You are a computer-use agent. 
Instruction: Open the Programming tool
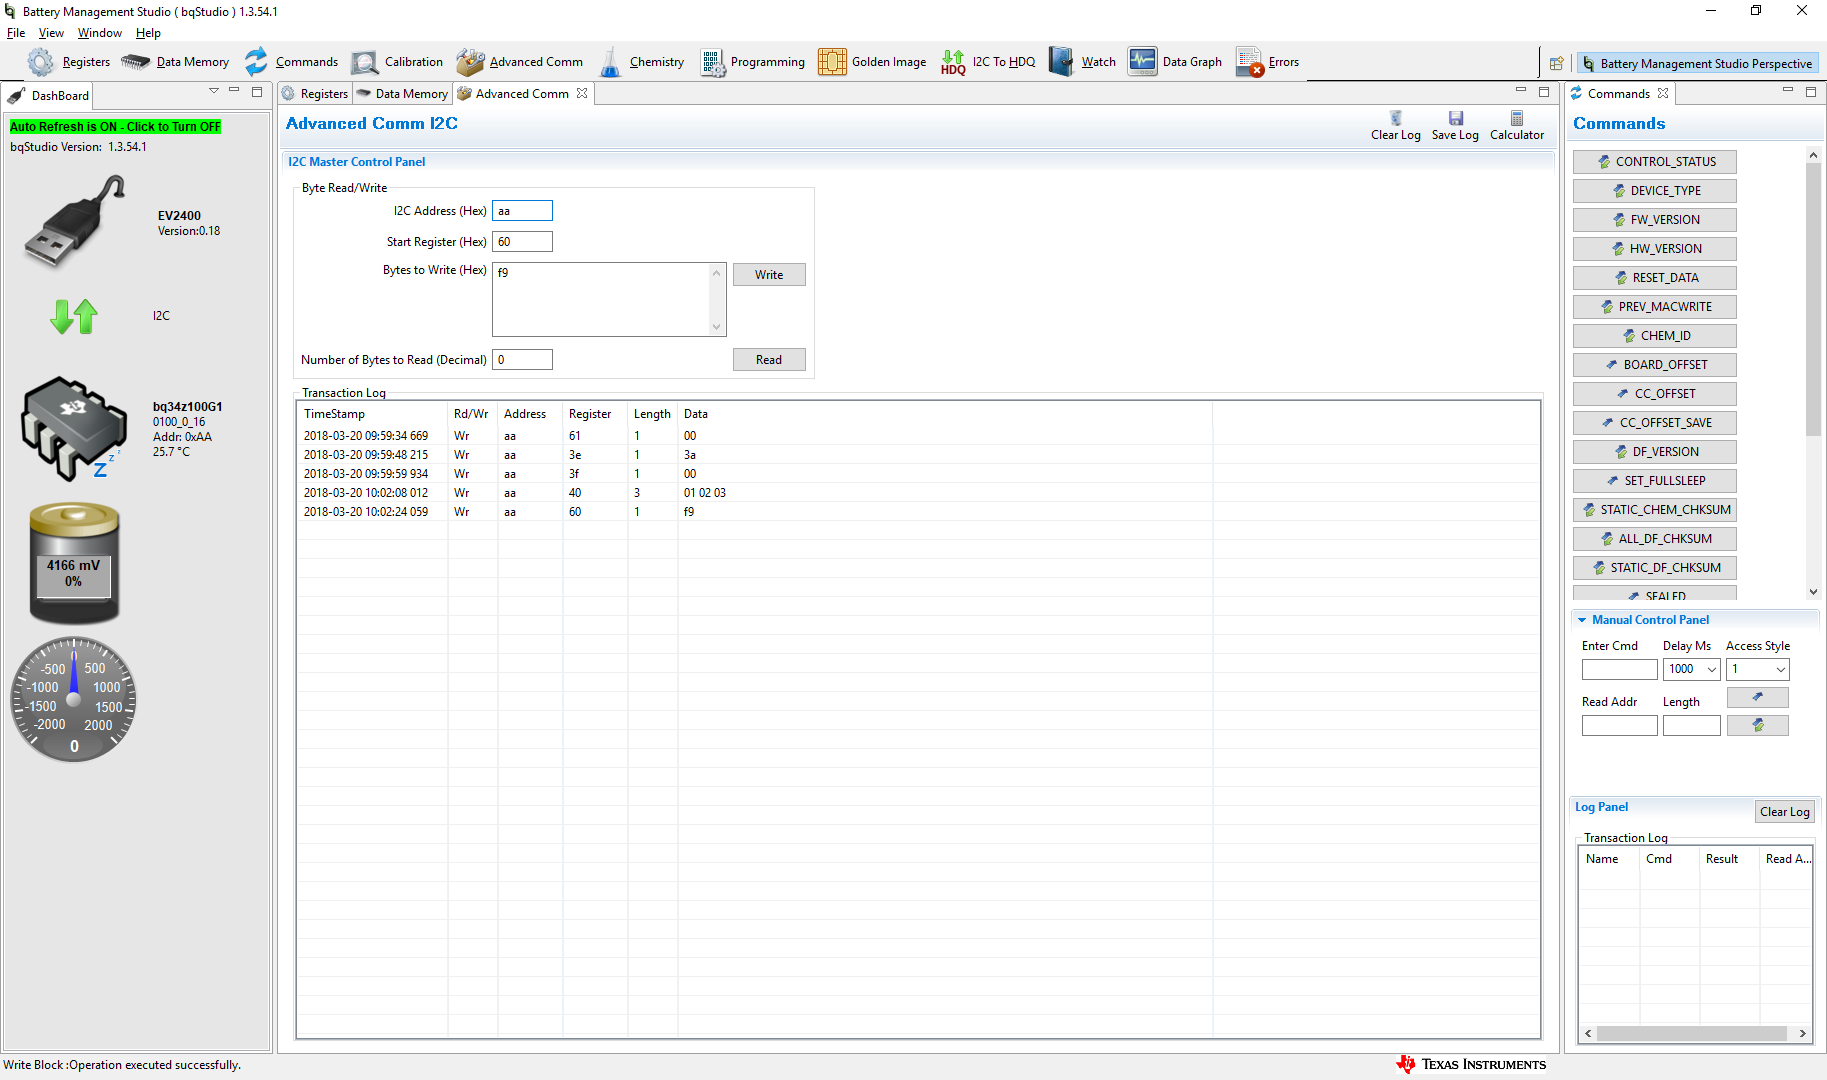[753, 62]
